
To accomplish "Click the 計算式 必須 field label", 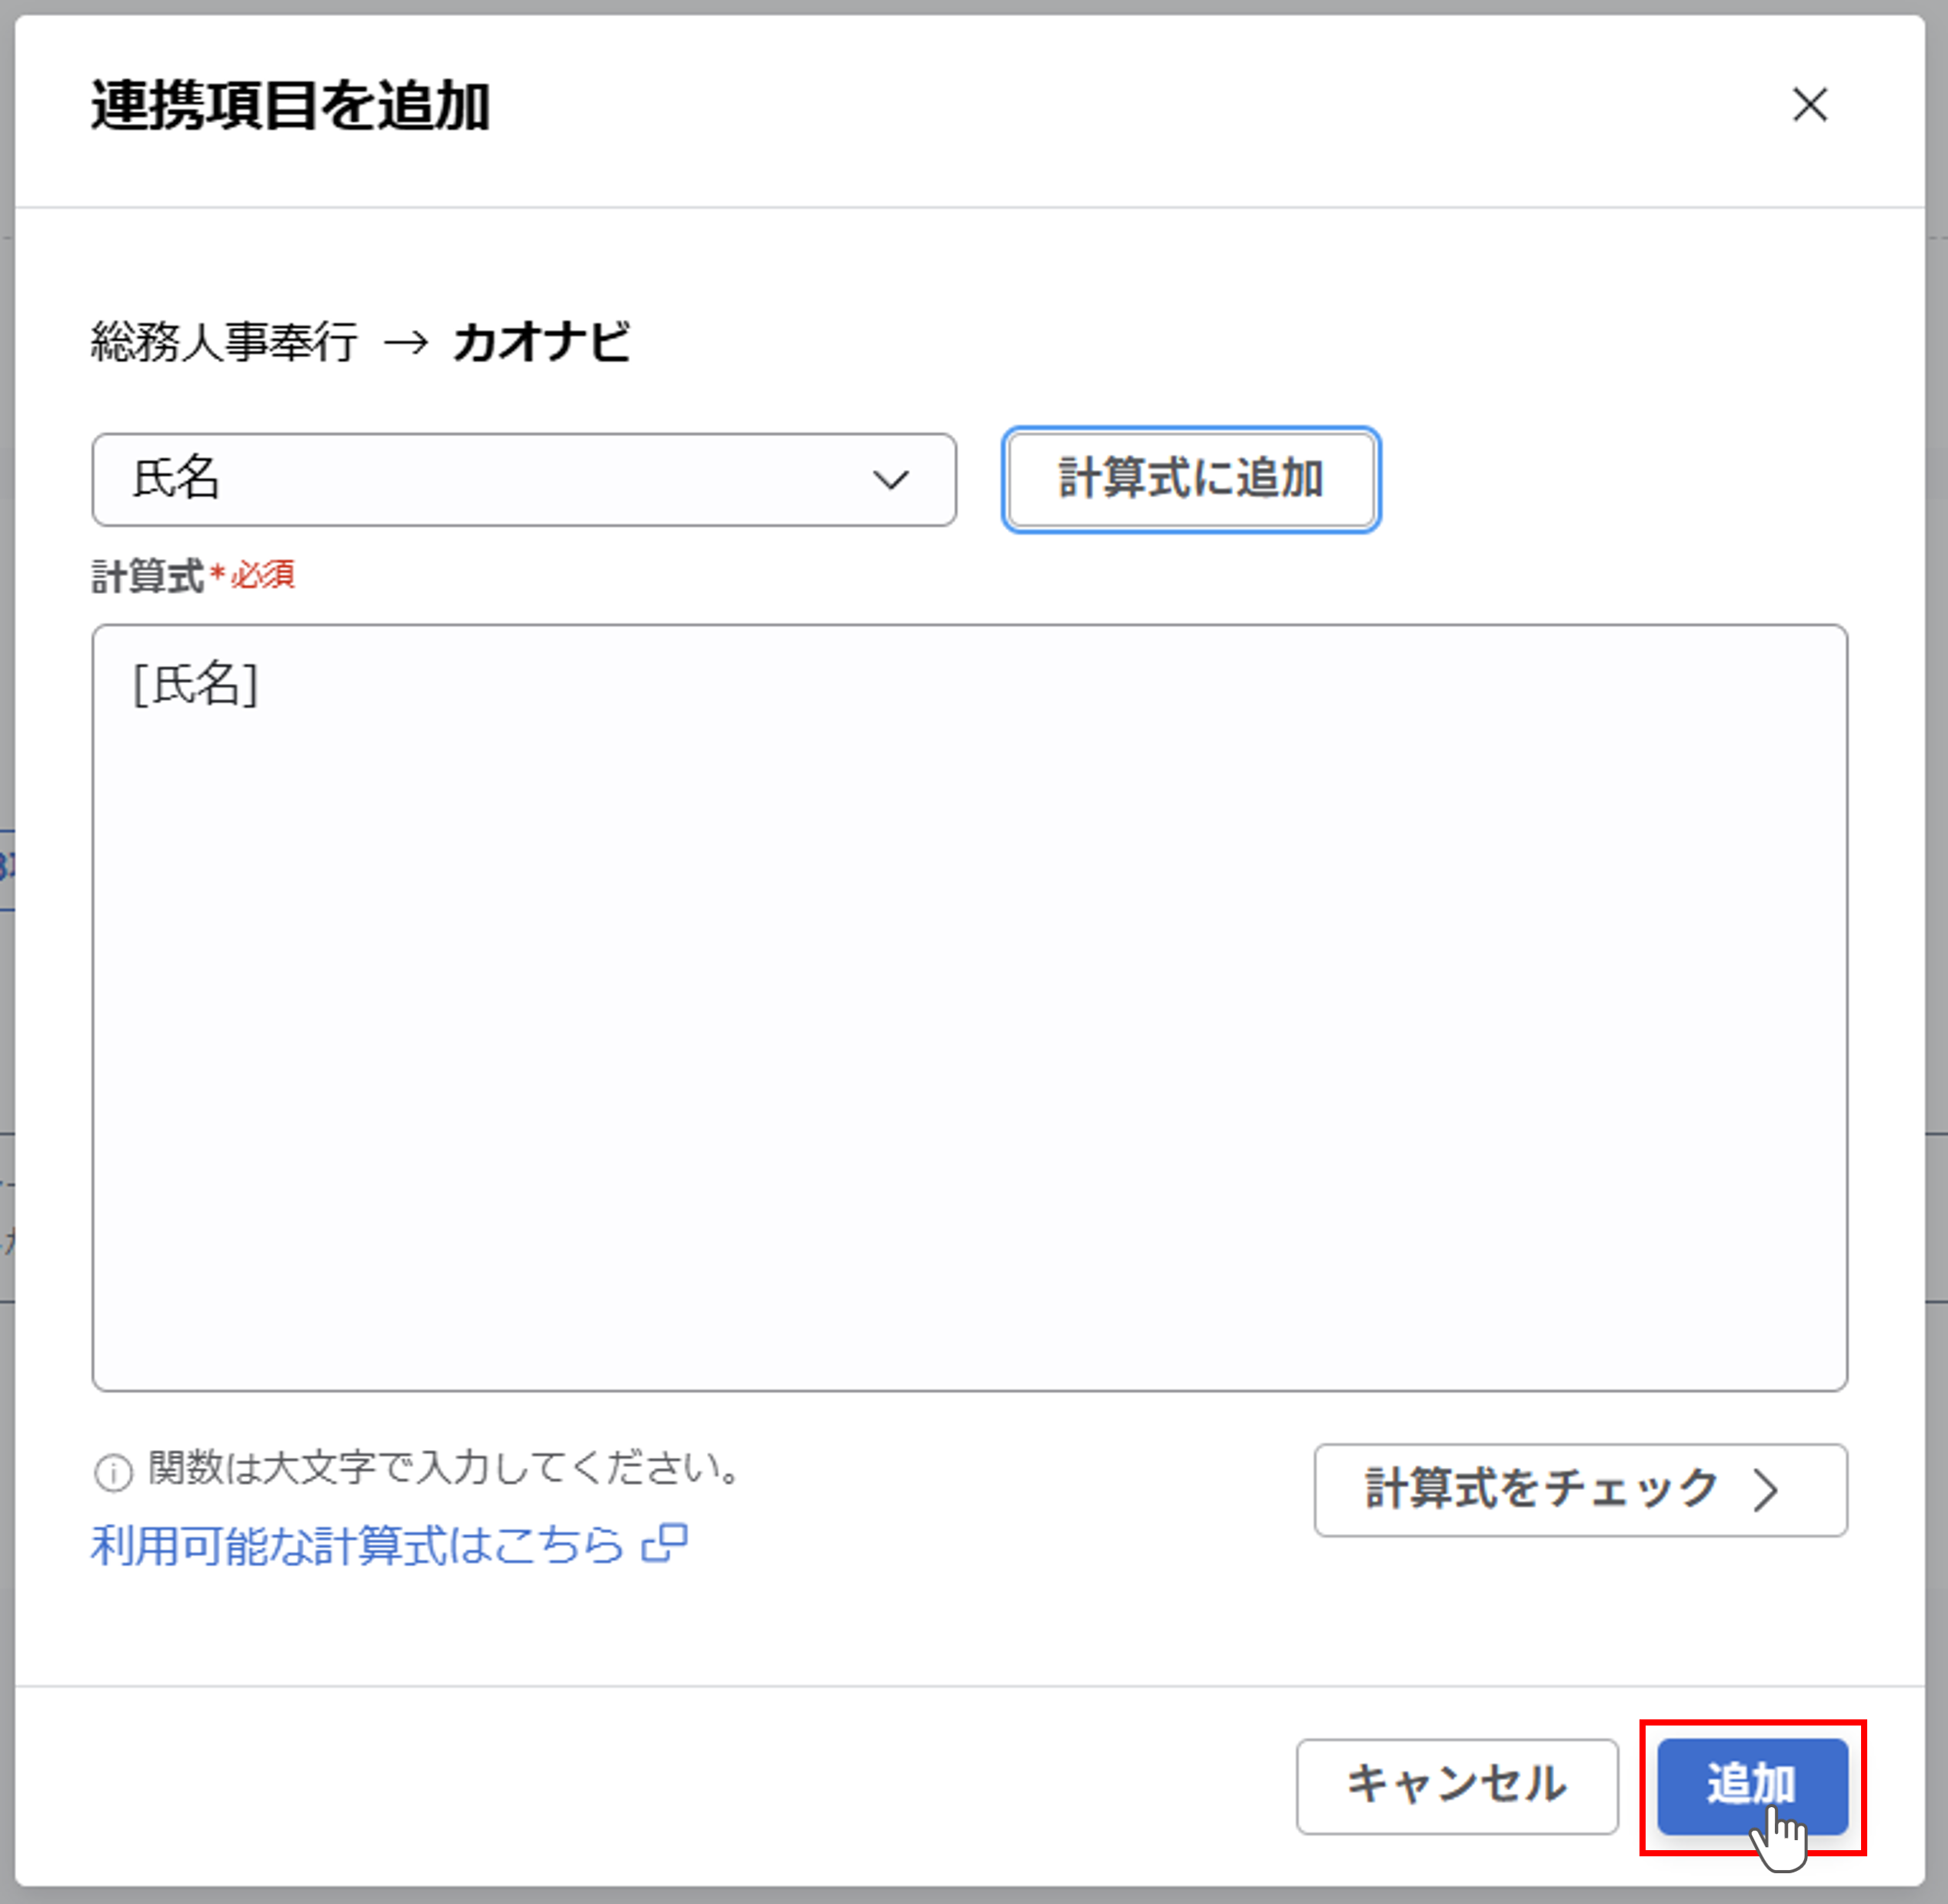I will pos(193,576).
